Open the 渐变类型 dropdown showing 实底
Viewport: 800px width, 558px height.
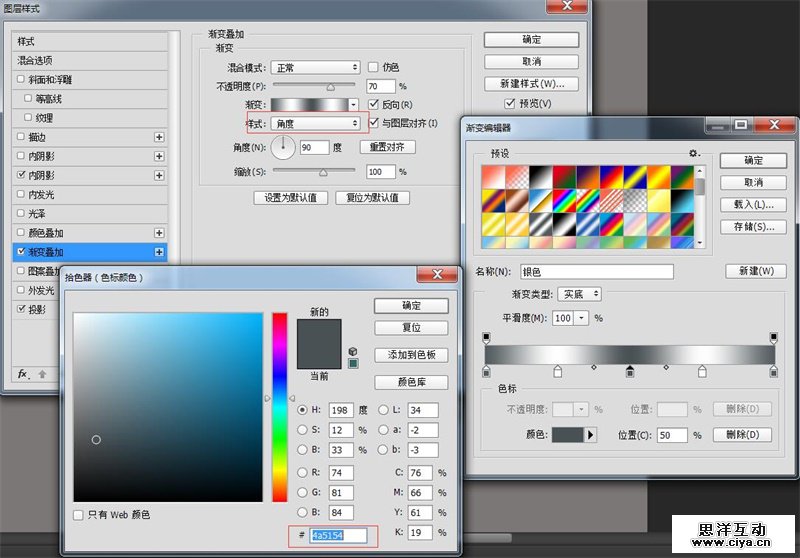(579, 294)
